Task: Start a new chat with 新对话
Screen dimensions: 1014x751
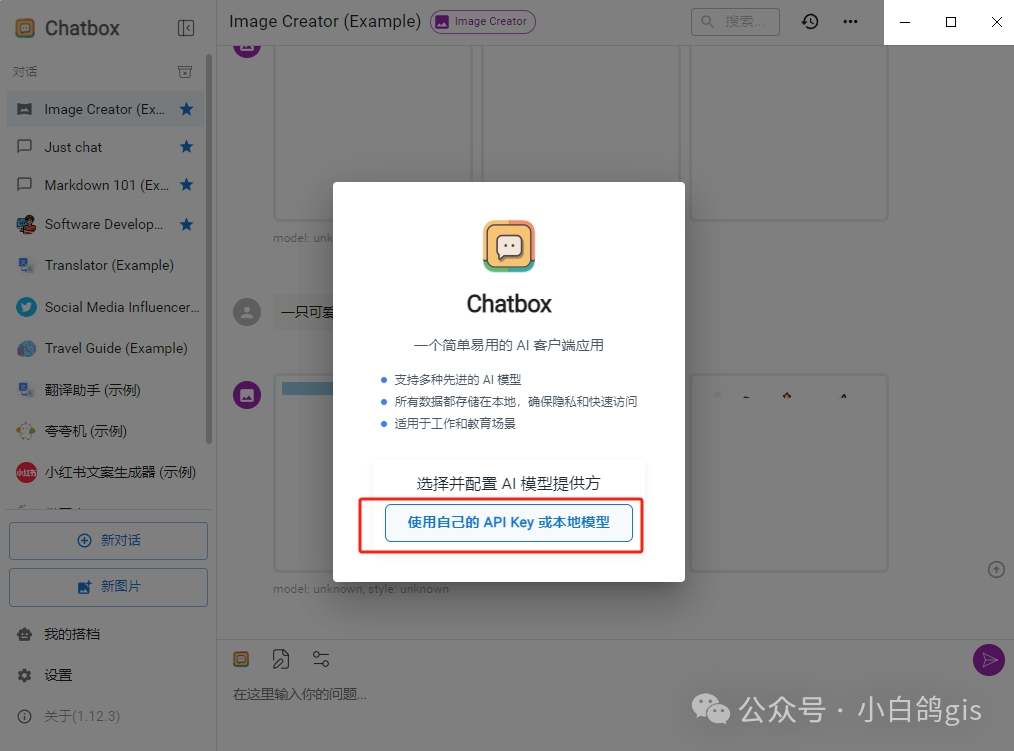Action: point(108,540)
